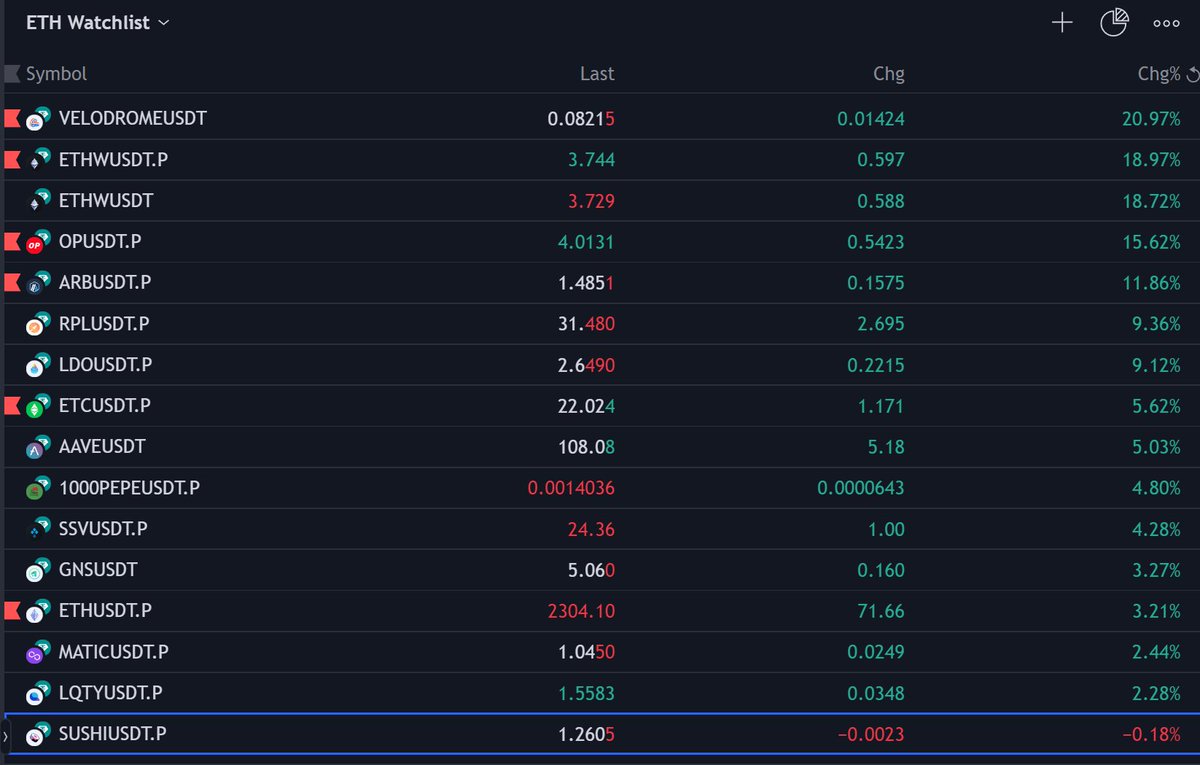The width and height of the screenshot is (1200, 765).
Task: Click the 20.97% change value
Action: [x=1151, y=118]
